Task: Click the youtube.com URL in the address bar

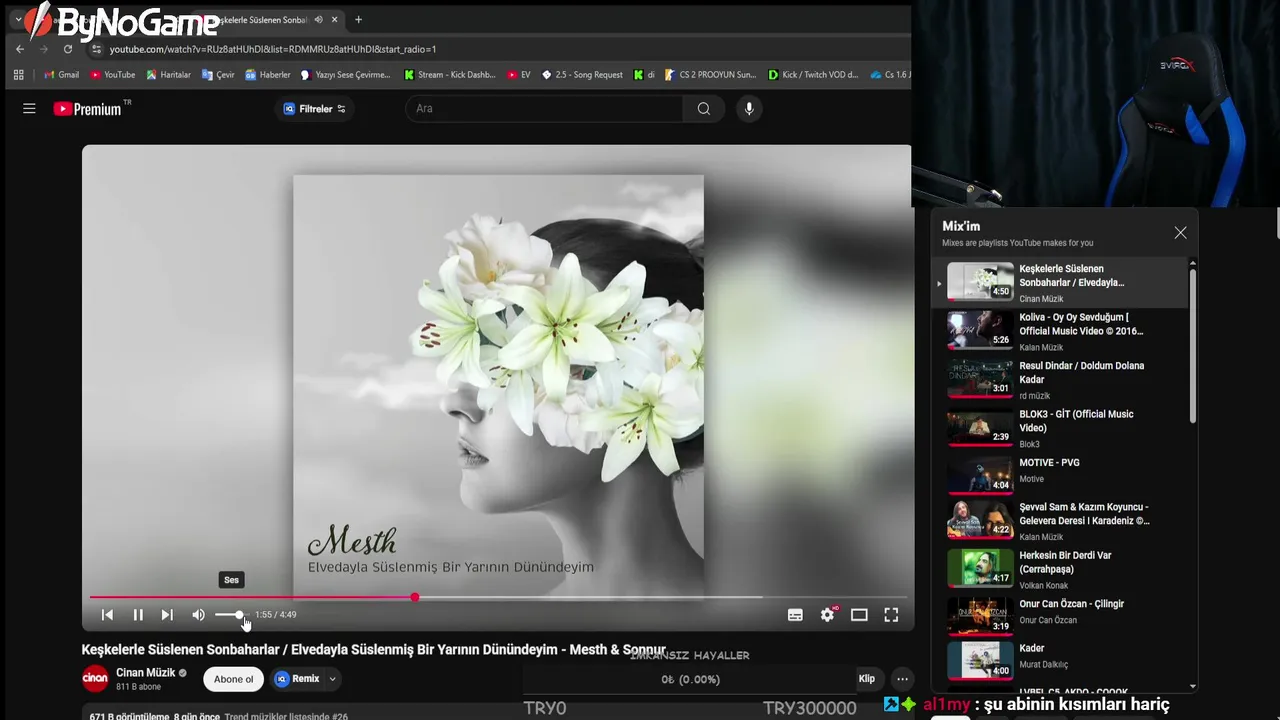Action: 273,49
